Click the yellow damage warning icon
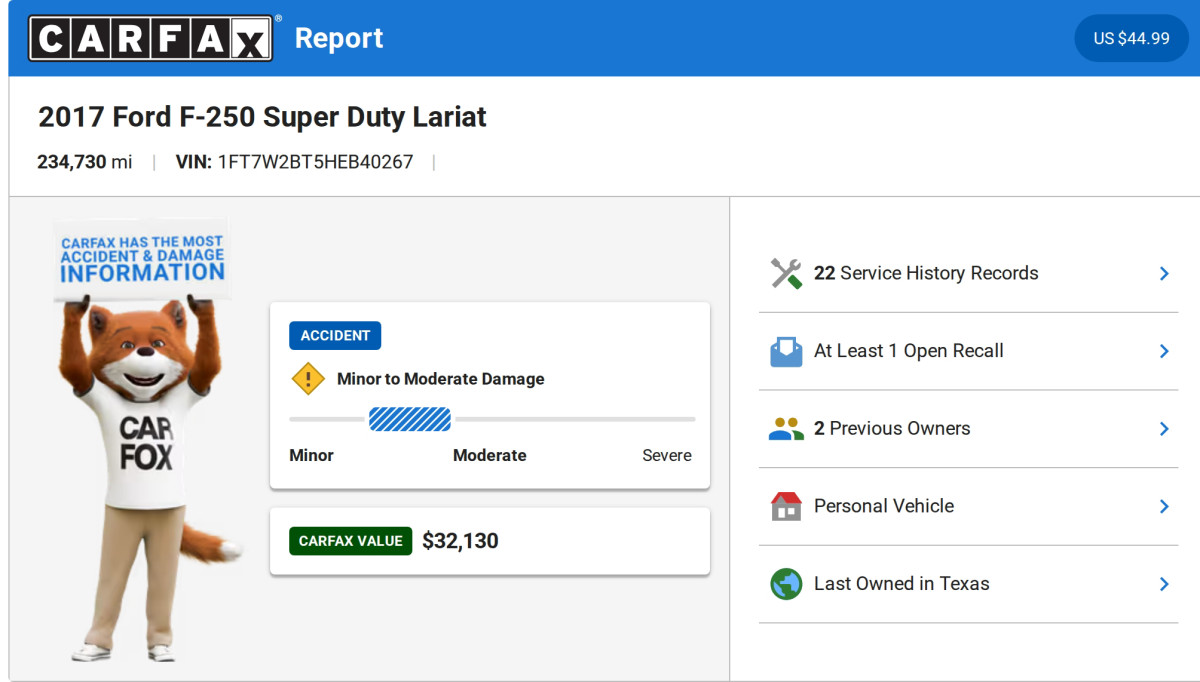 (308, 379)
